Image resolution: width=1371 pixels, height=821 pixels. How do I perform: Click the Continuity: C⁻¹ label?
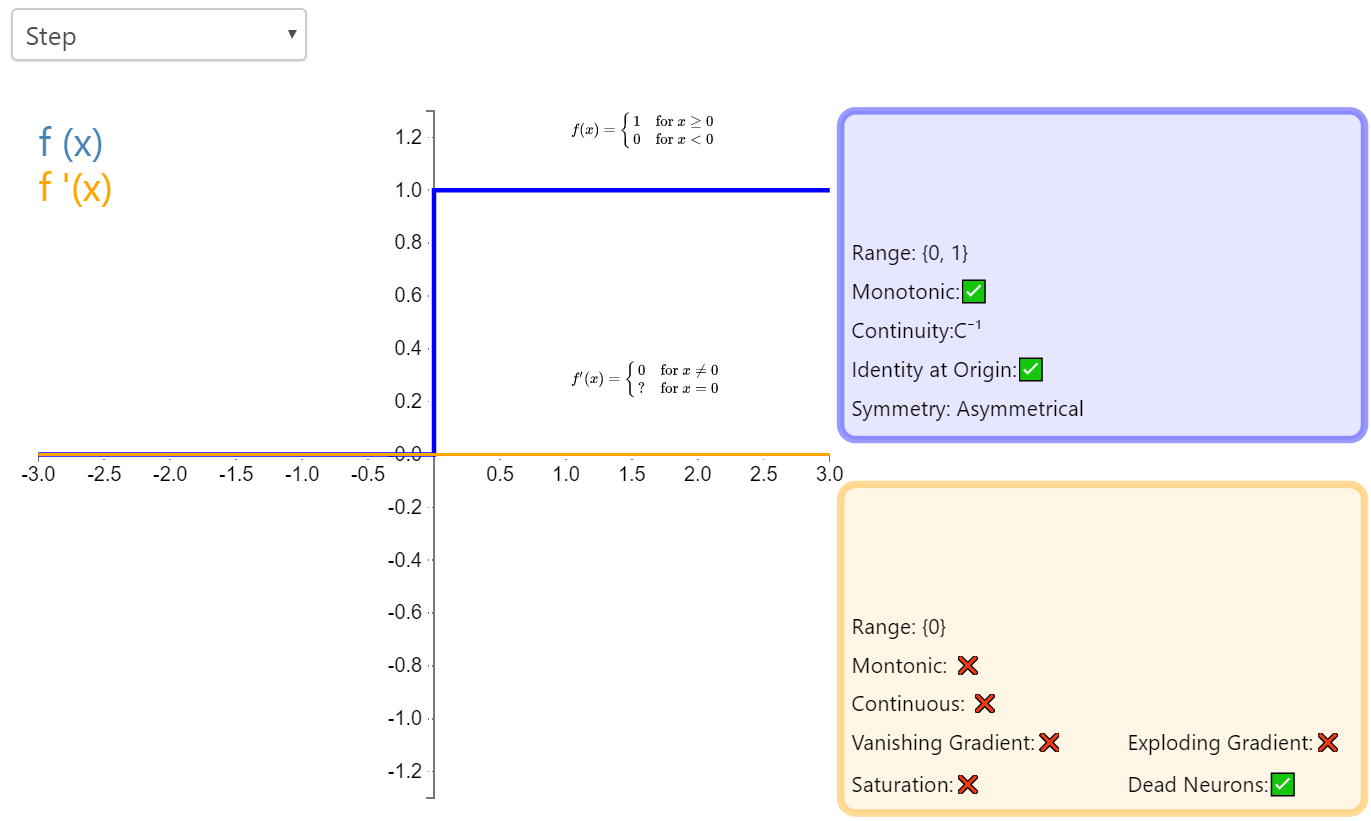tap(908, 331)
